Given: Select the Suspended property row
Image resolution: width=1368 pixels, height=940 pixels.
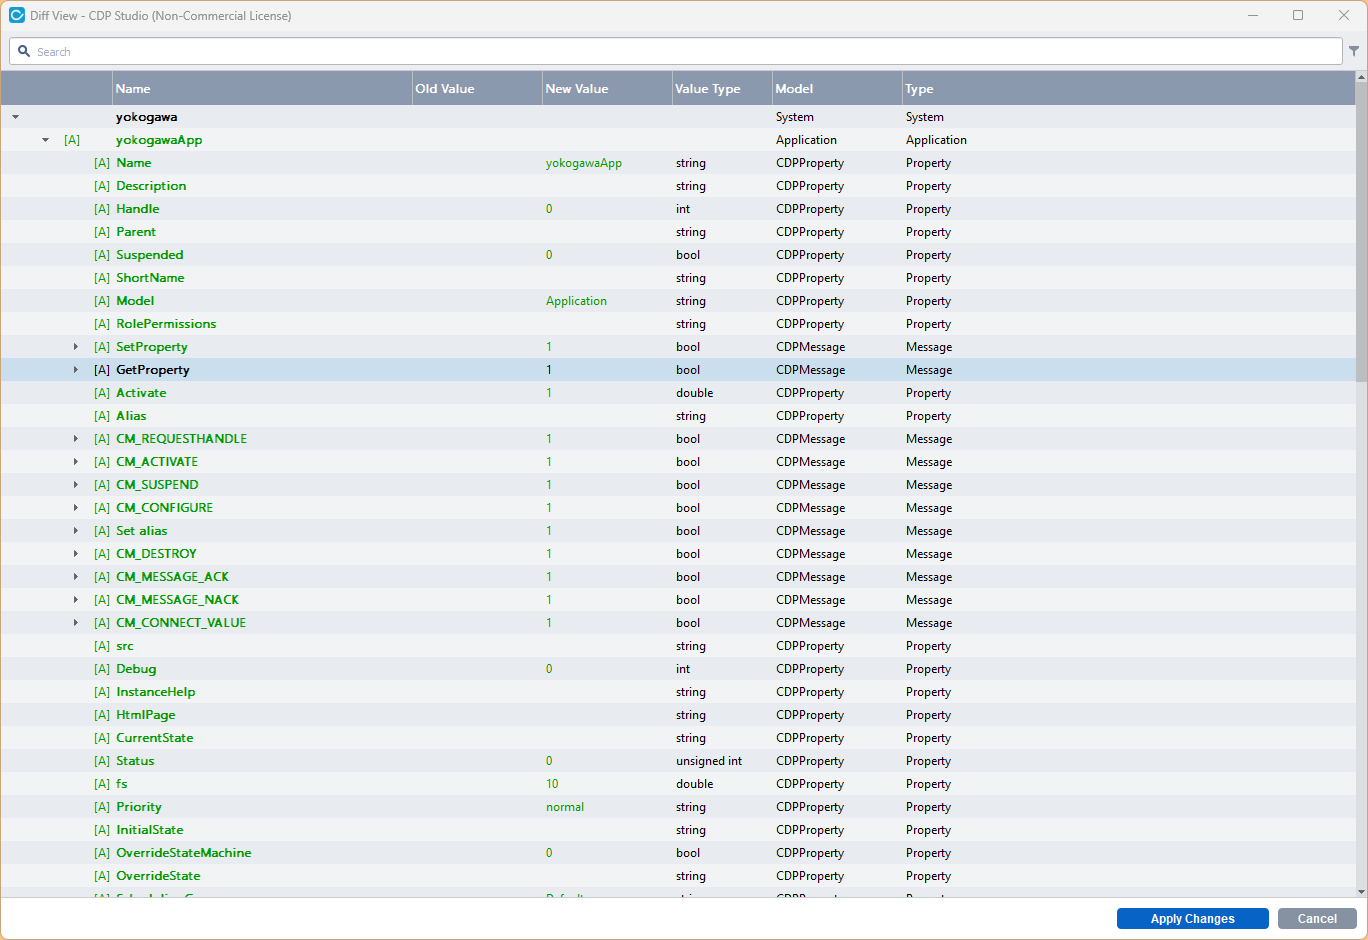Looking at the screenshot, I should (678, 255).
